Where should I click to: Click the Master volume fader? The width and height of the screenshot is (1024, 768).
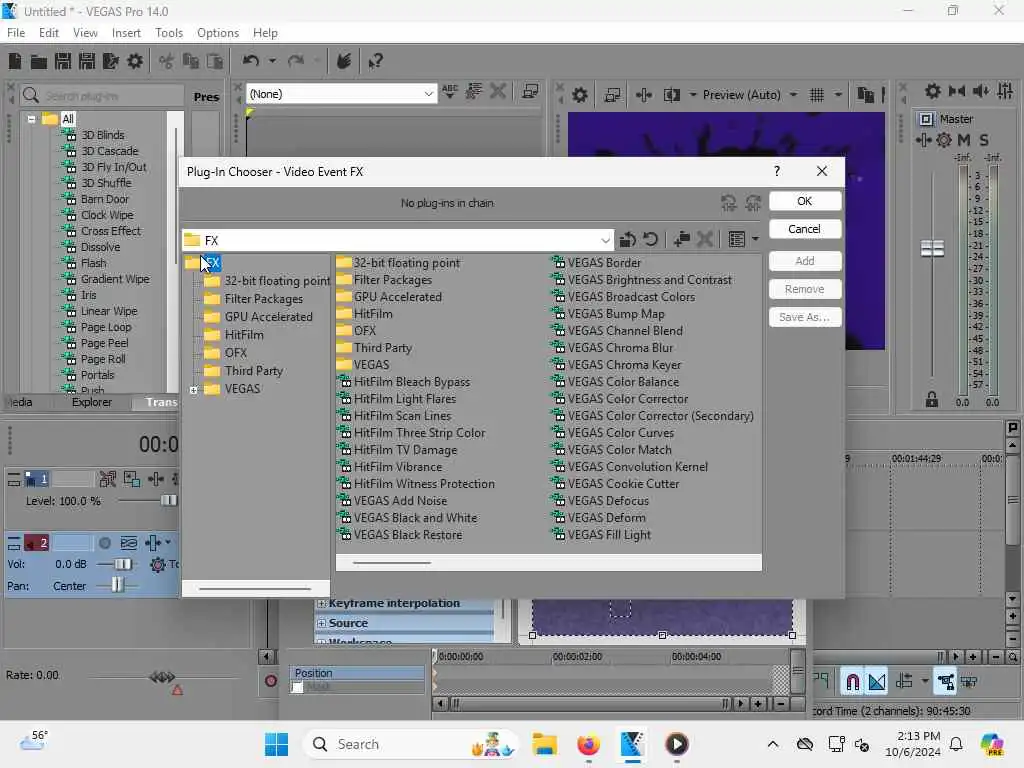click(x=932, y=248)
